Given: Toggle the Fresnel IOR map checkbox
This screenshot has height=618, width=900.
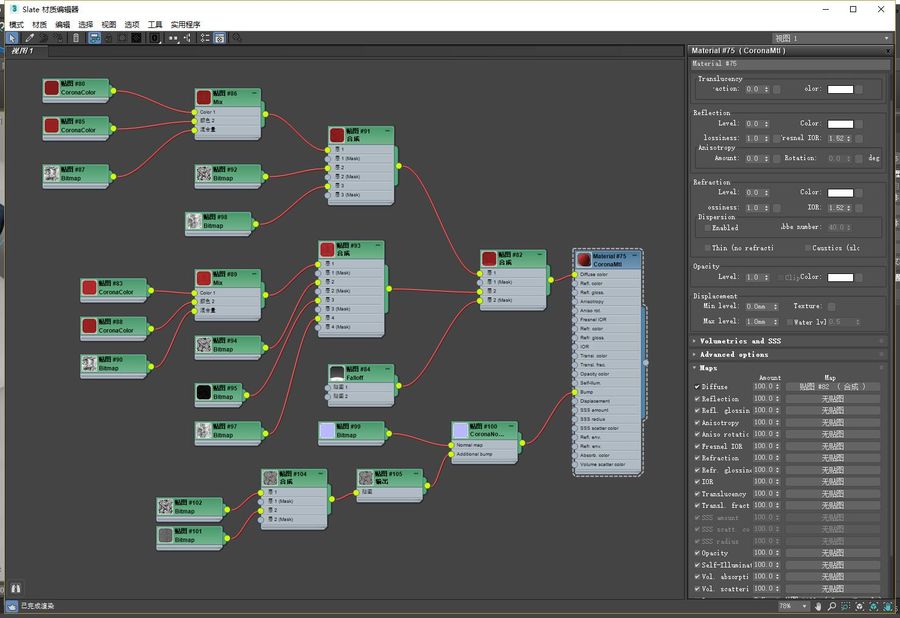Looking at the screenshot, I should coord(697,446).
